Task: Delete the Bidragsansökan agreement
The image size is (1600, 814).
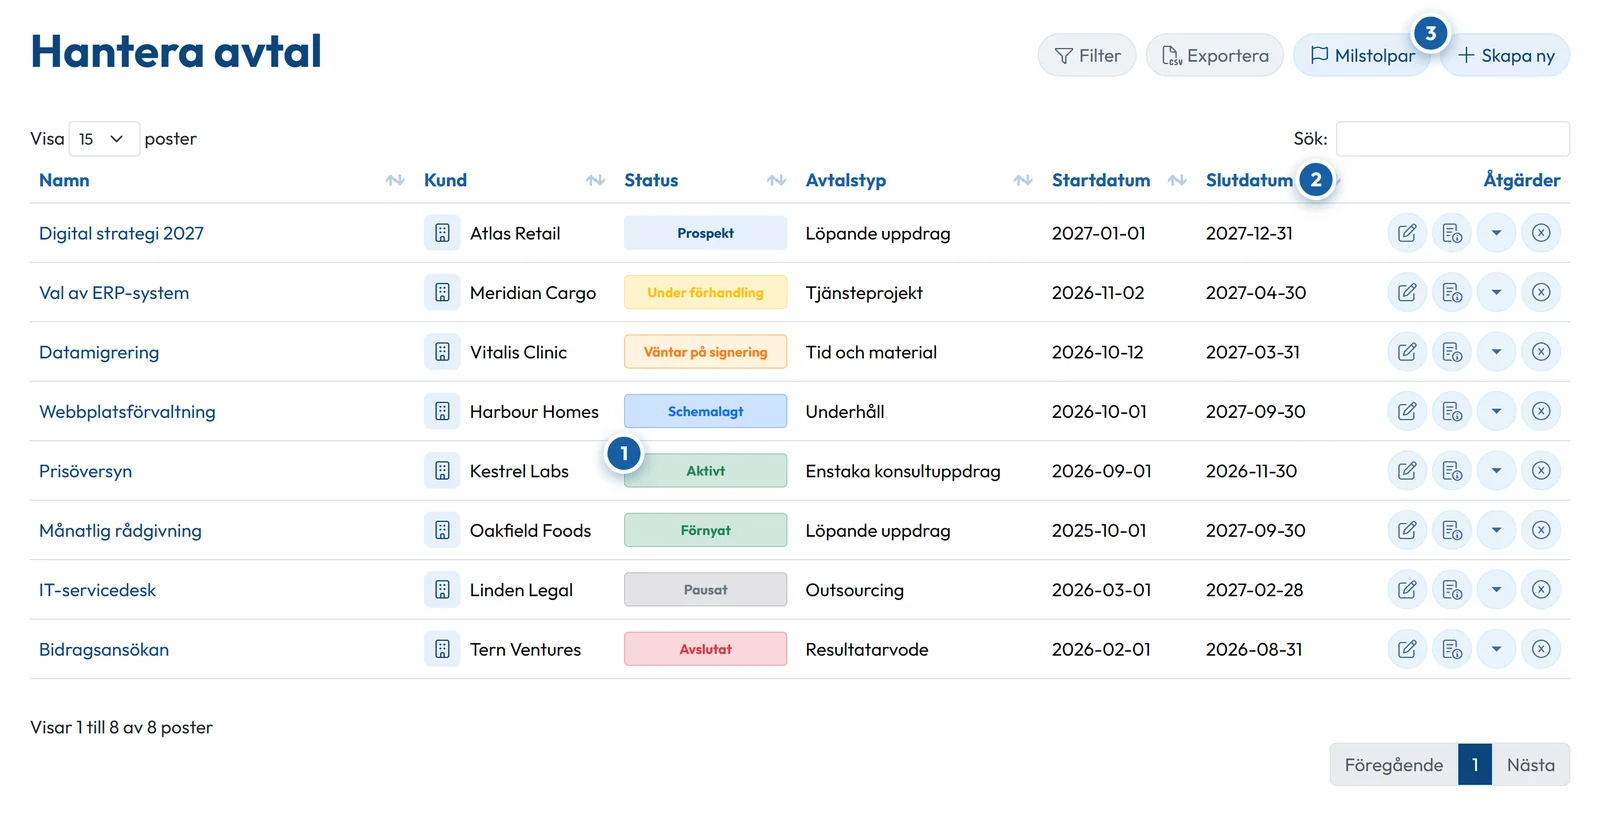Action: (x=1541, y=649)
